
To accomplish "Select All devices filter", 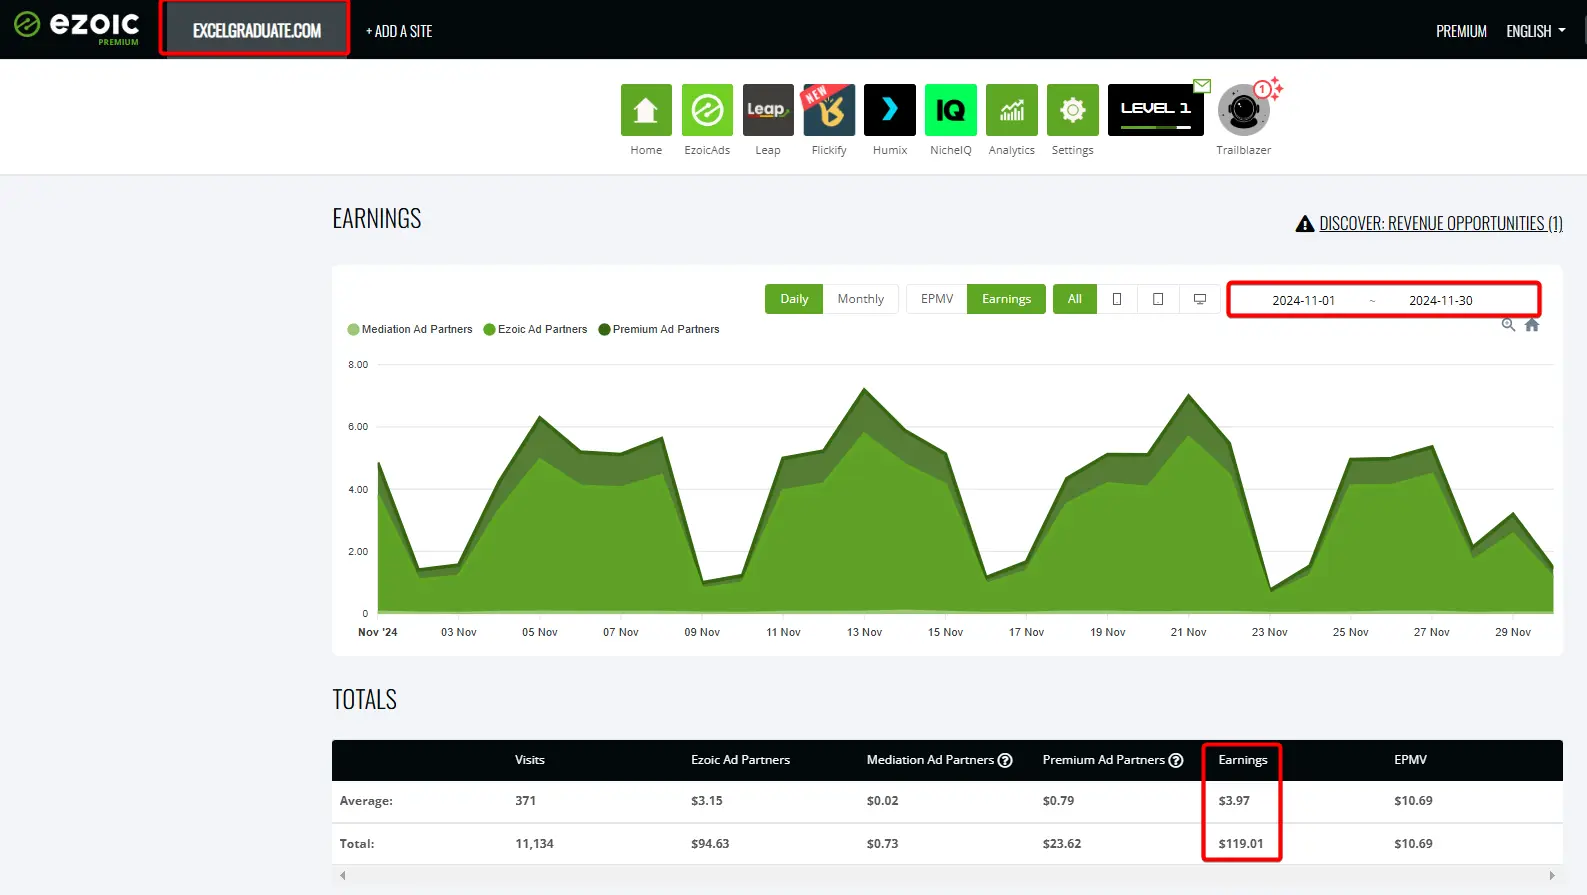I will coord(1075,299).
